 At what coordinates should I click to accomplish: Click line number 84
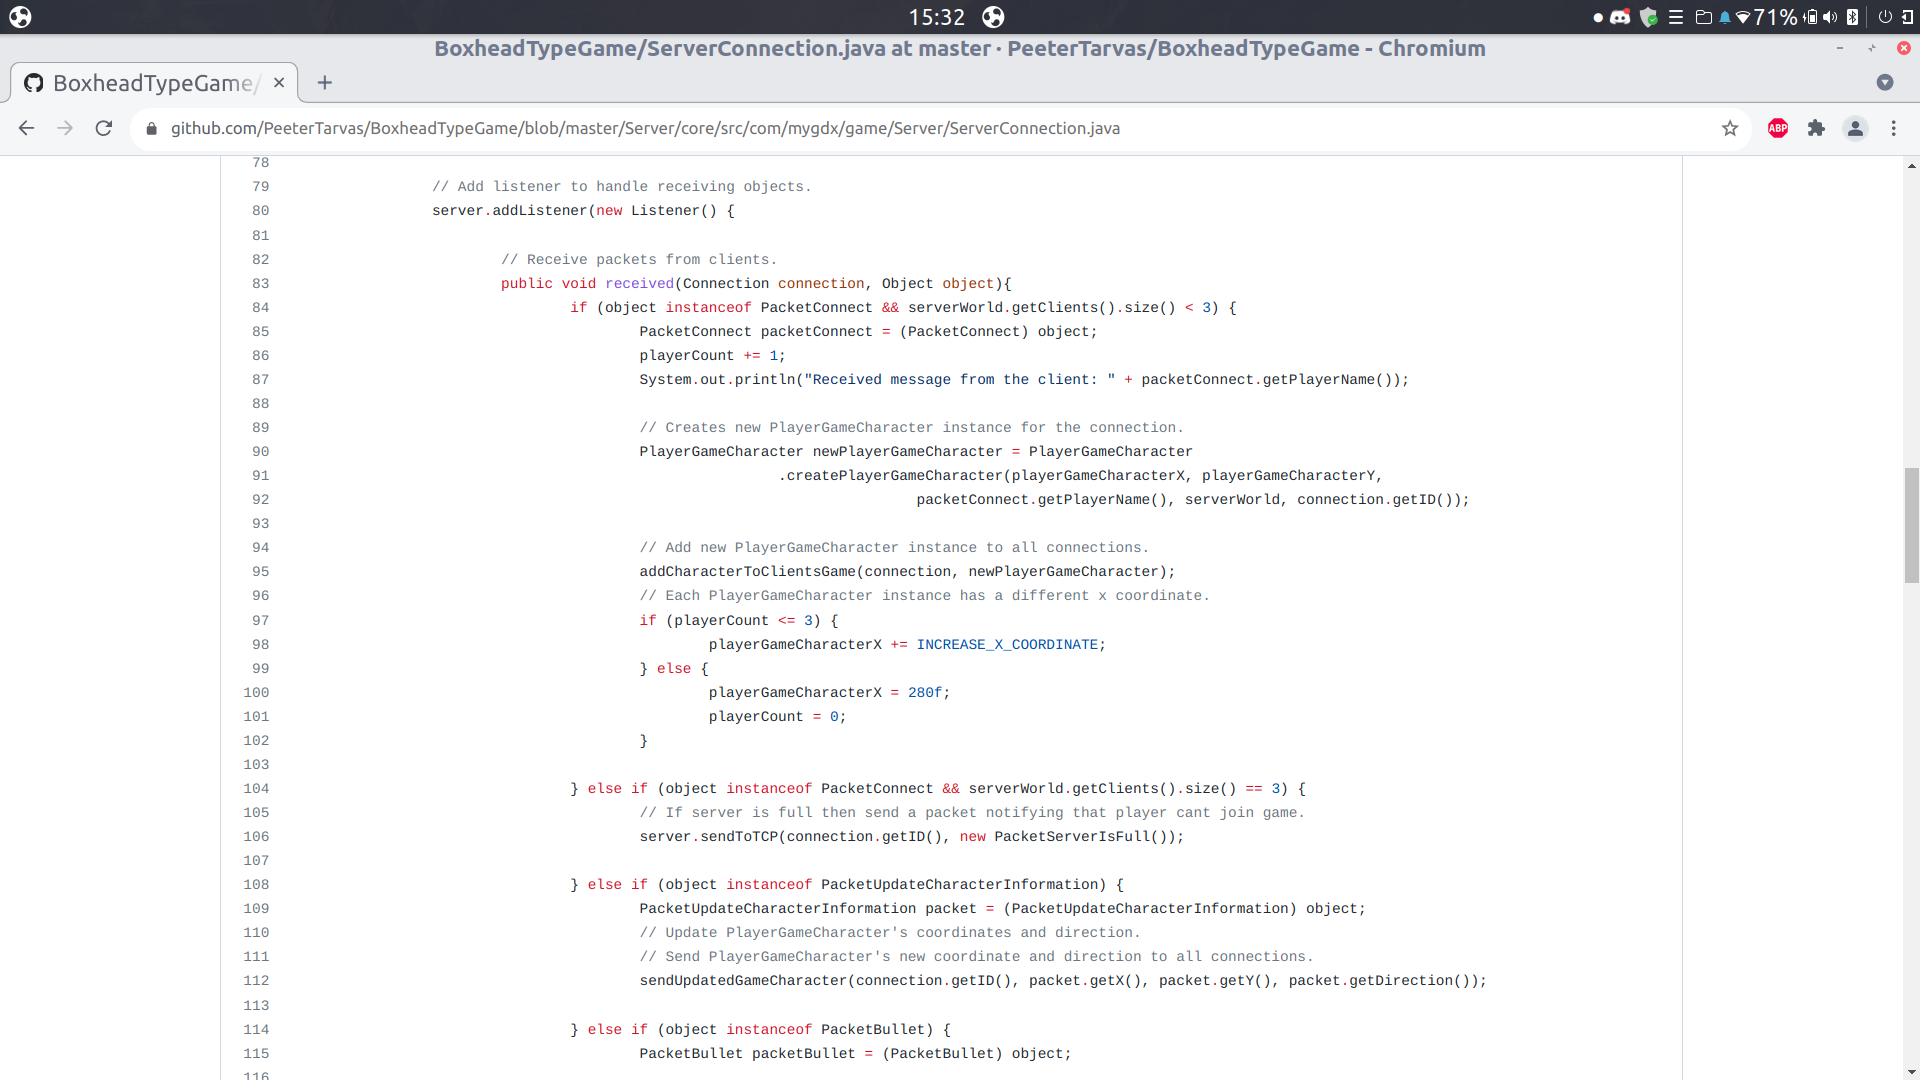click(x=260, y=308)
